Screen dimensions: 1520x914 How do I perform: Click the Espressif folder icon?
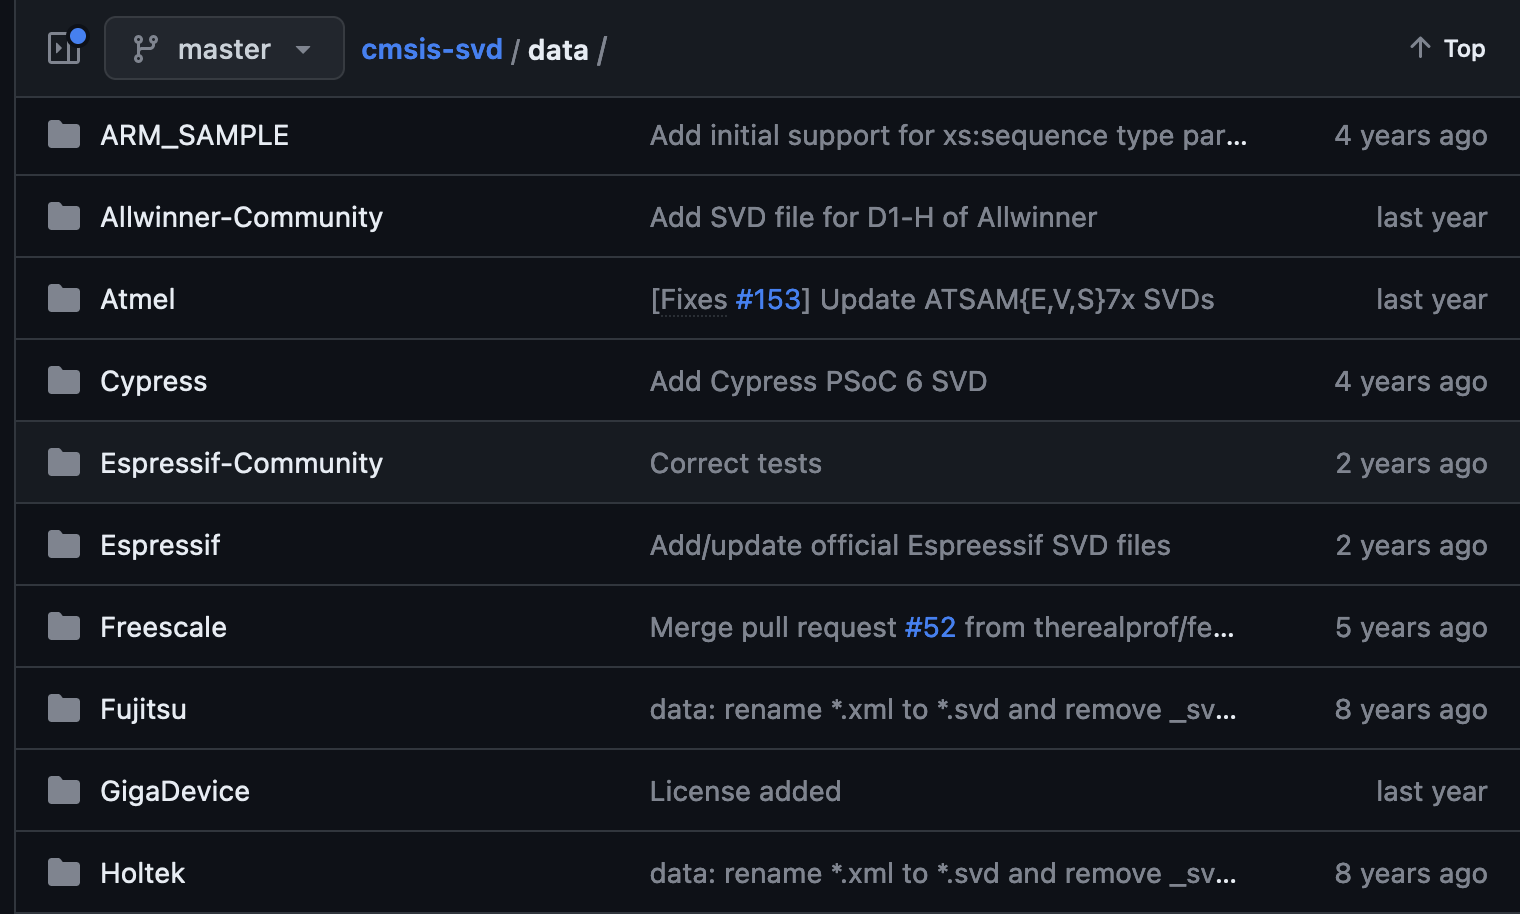click(64, 545)
